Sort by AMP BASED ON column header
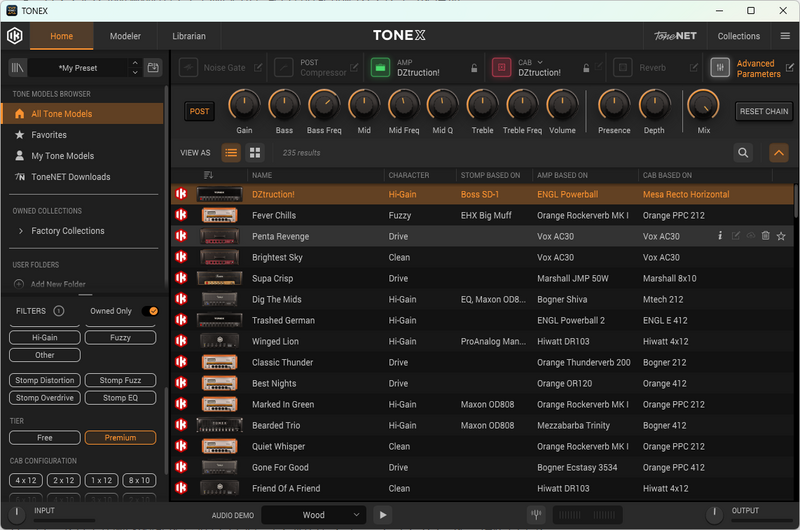The height and width of the screenshot is (530, 800). click(562, 175)
